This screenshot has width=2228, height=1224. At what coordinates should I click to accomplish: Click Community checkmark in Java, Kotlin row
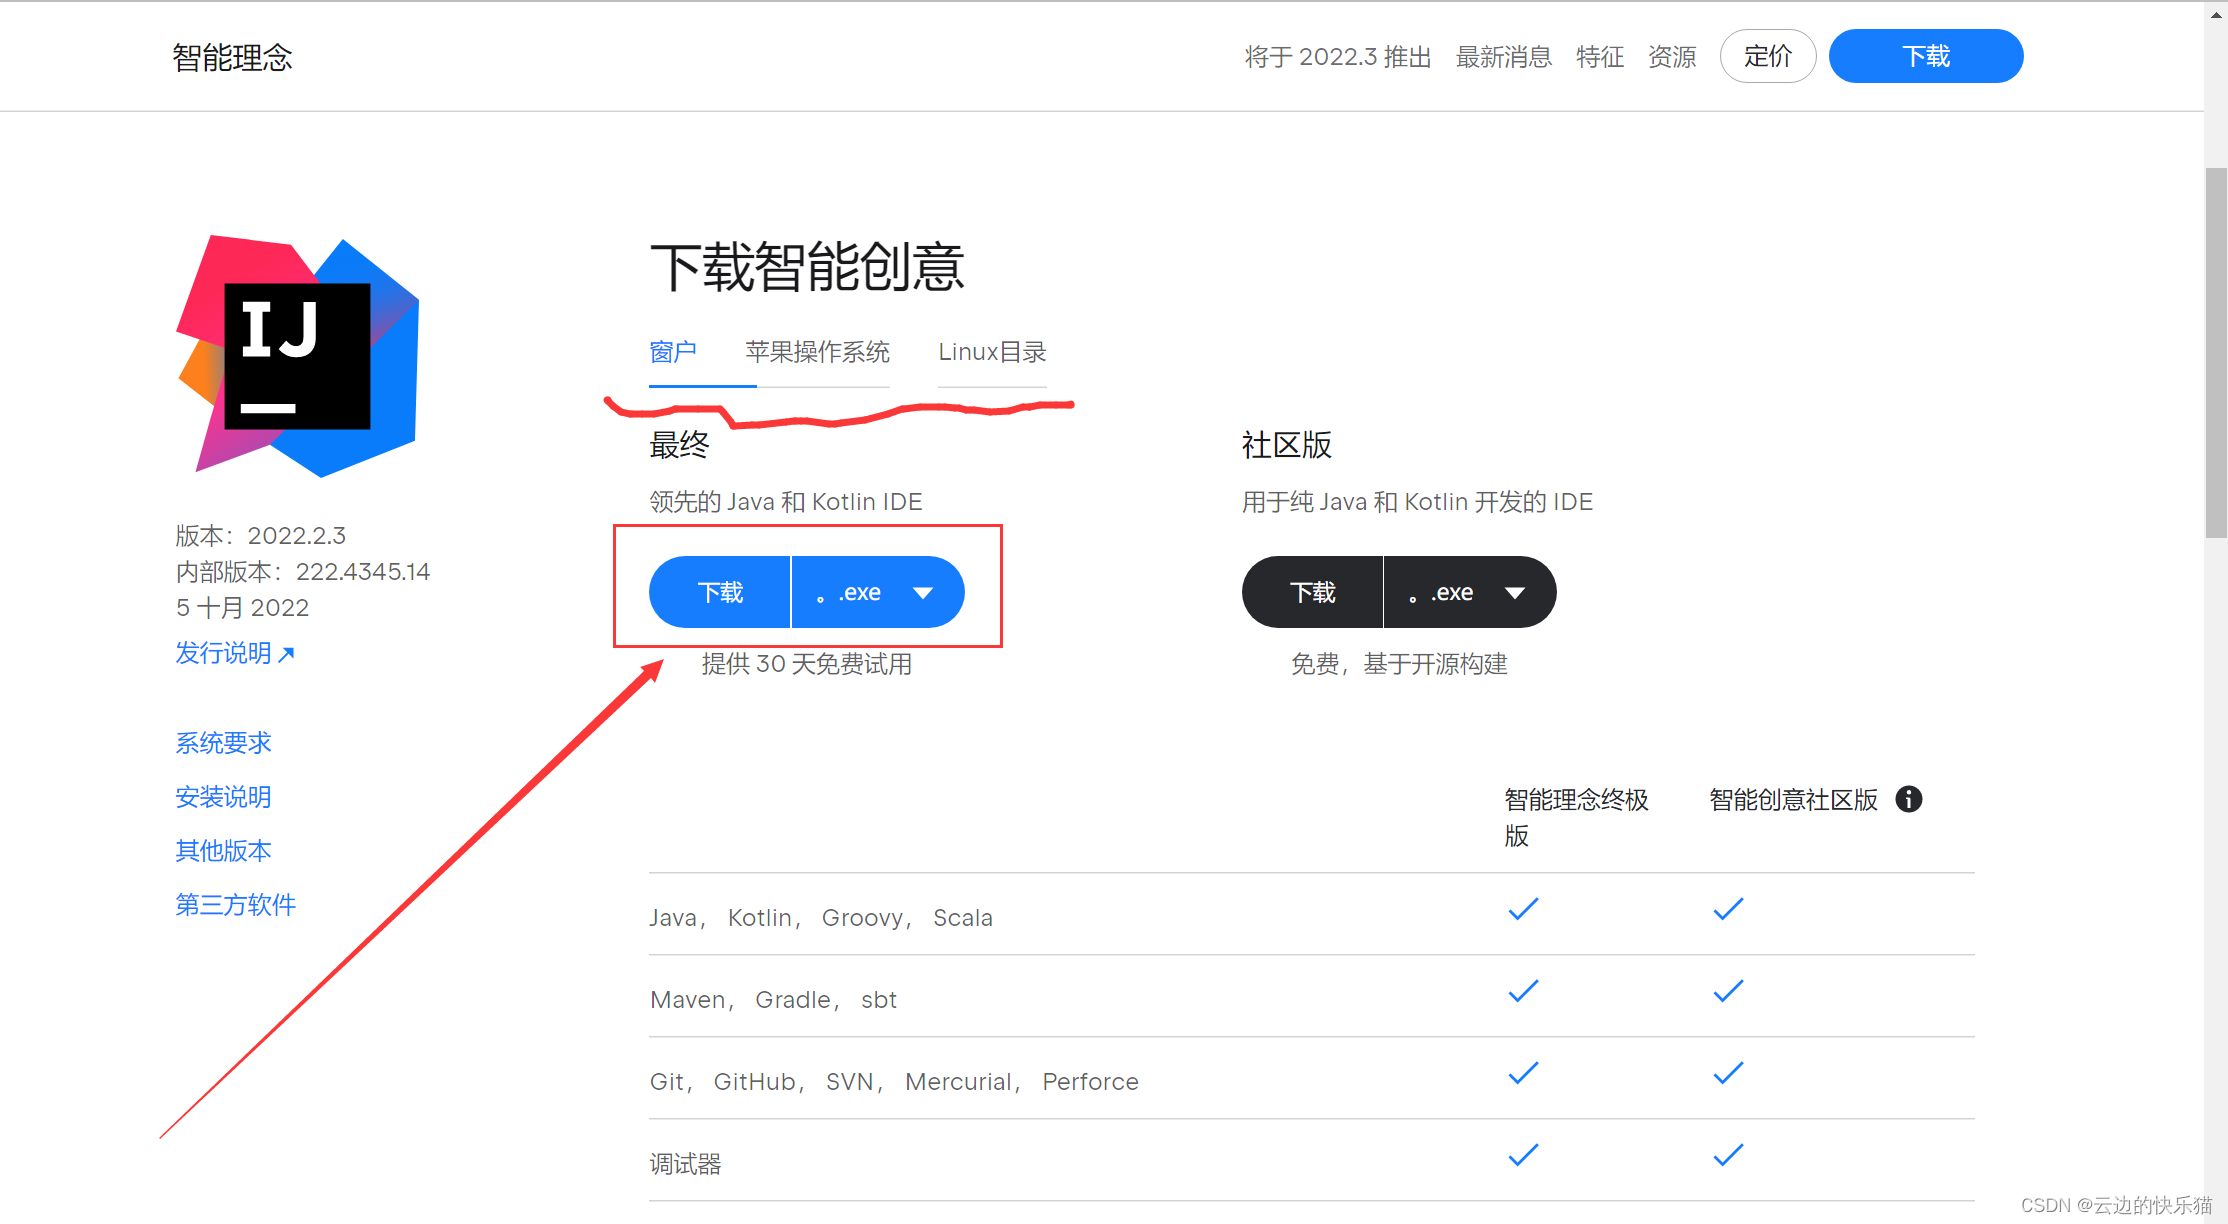tap(1728, 909)
